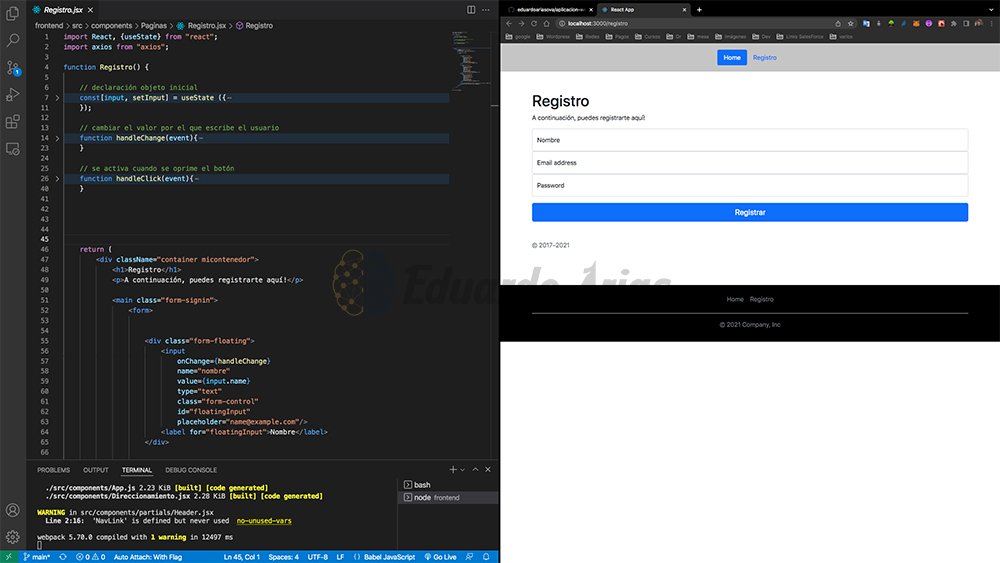
Task: Select the node frontend terminal
Action: point(448,497)
